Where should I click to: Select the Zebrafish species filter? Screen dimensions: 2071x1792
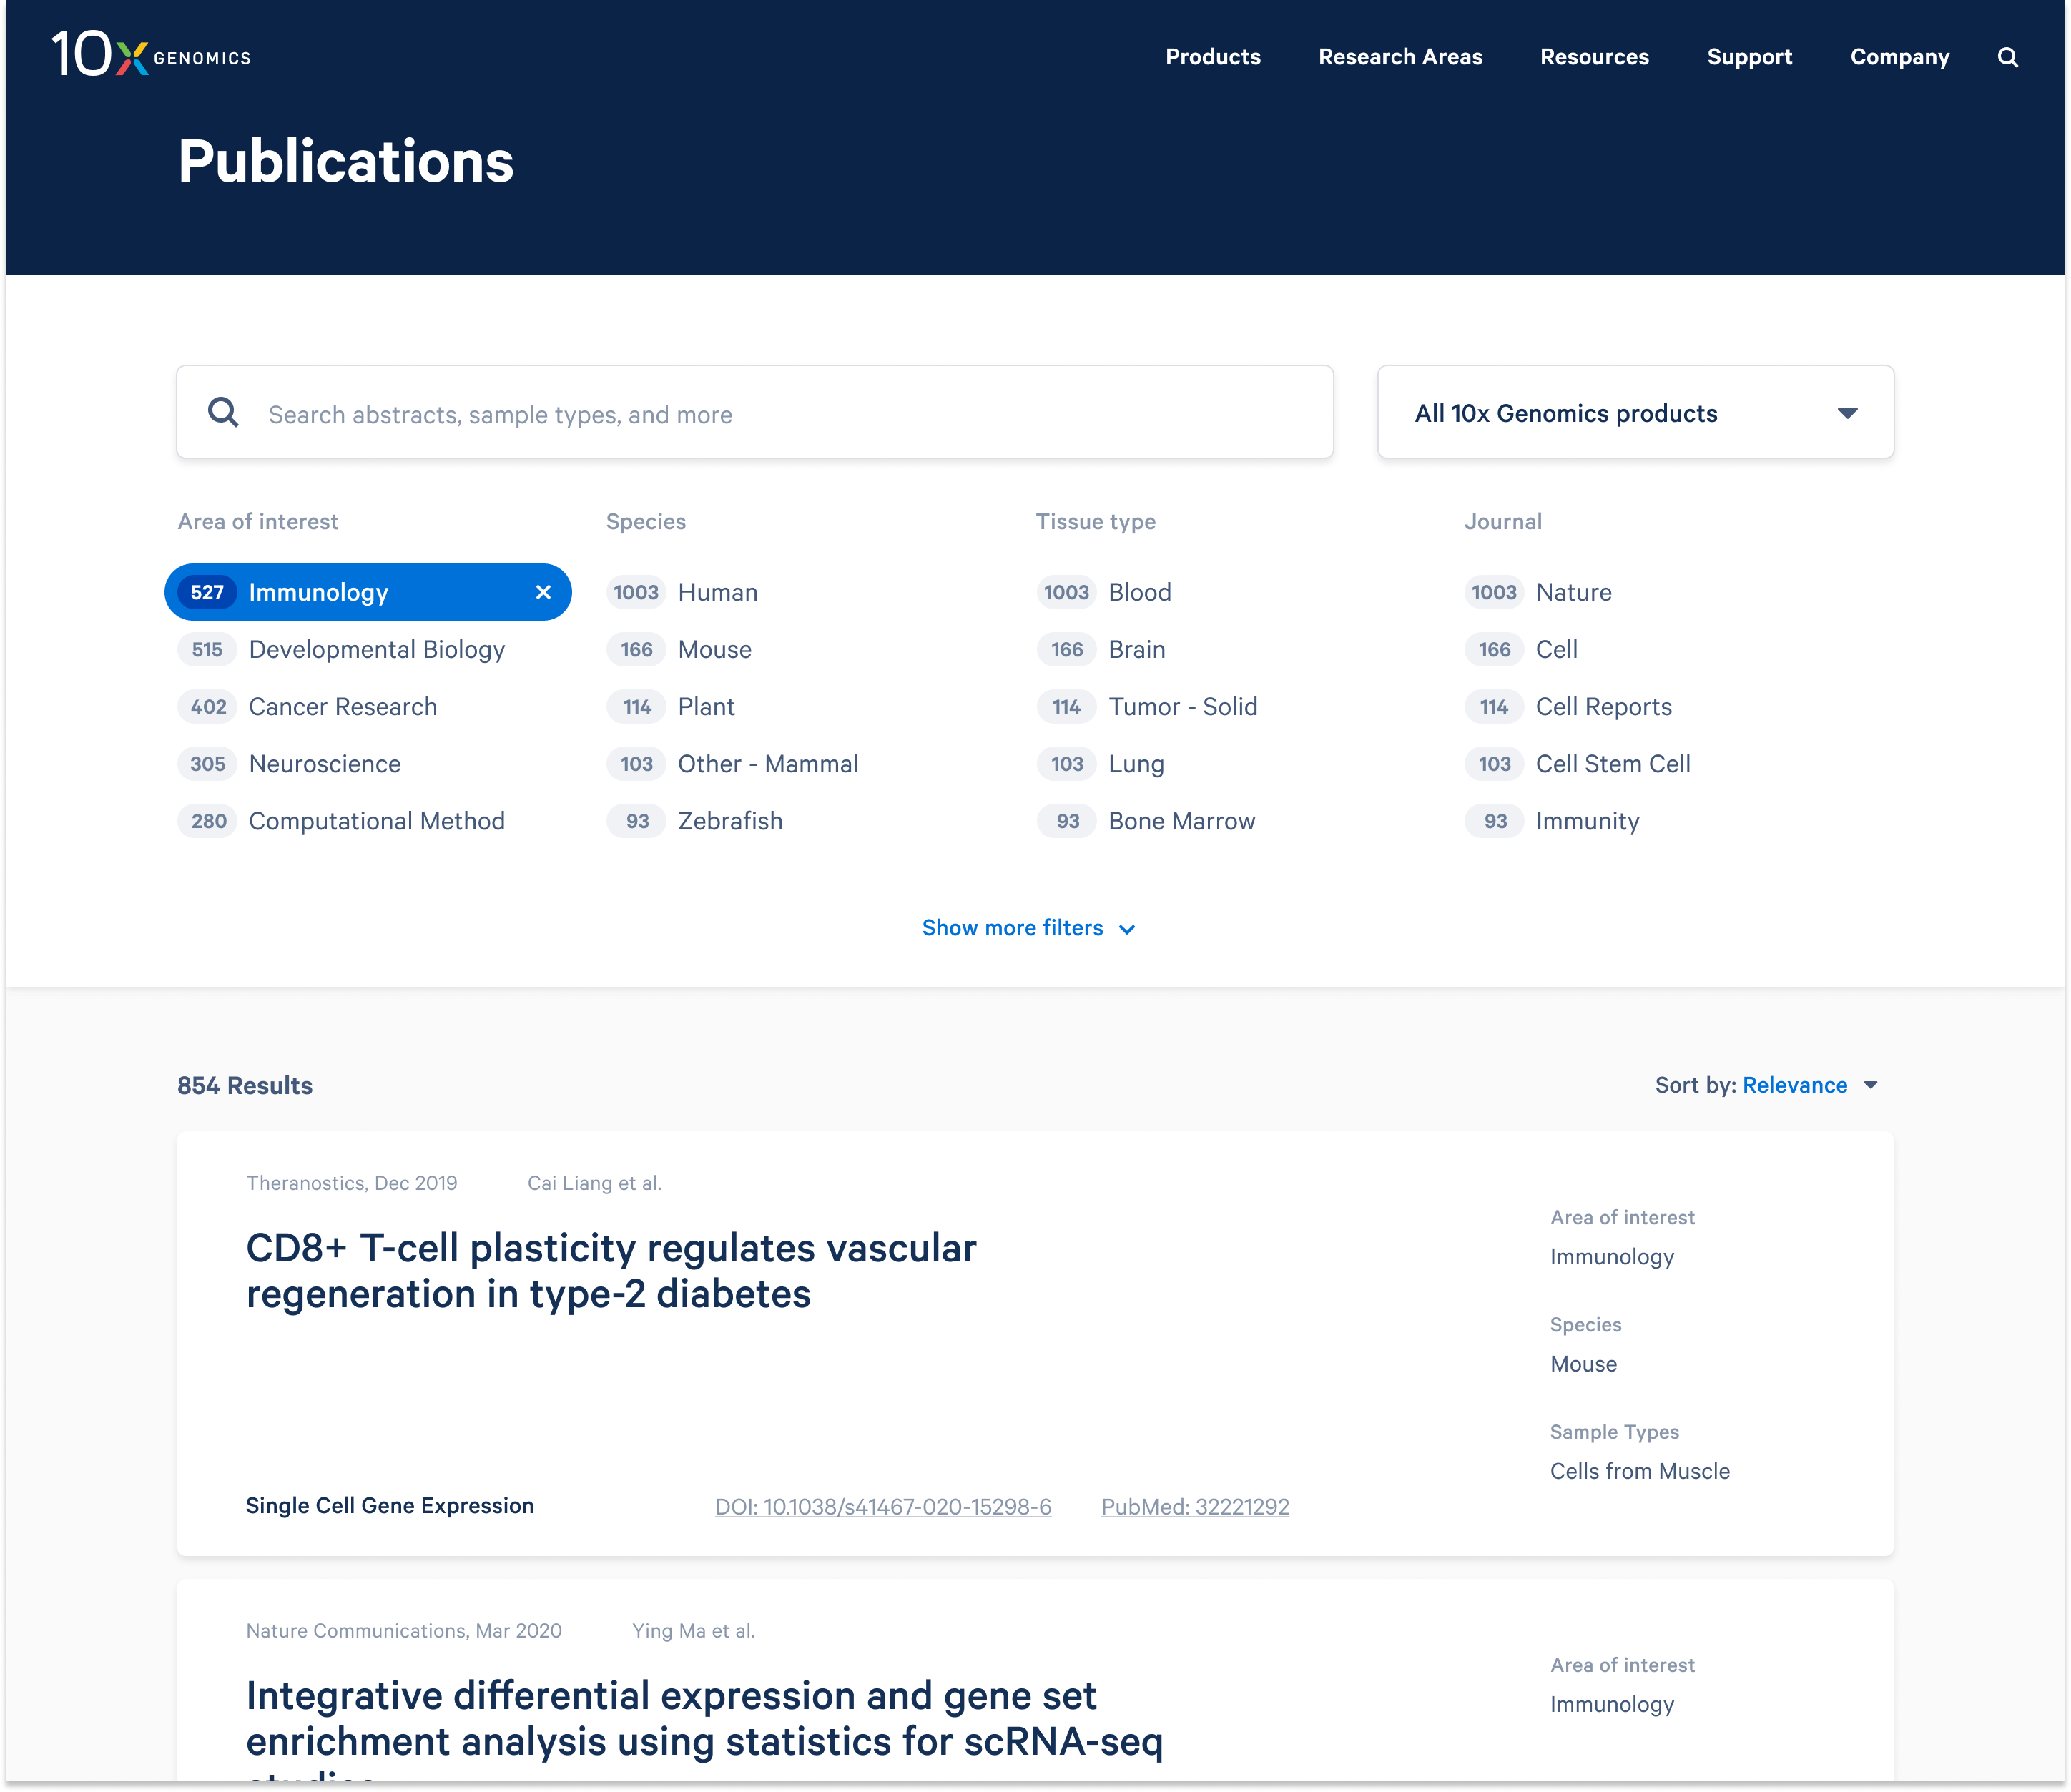730,821
